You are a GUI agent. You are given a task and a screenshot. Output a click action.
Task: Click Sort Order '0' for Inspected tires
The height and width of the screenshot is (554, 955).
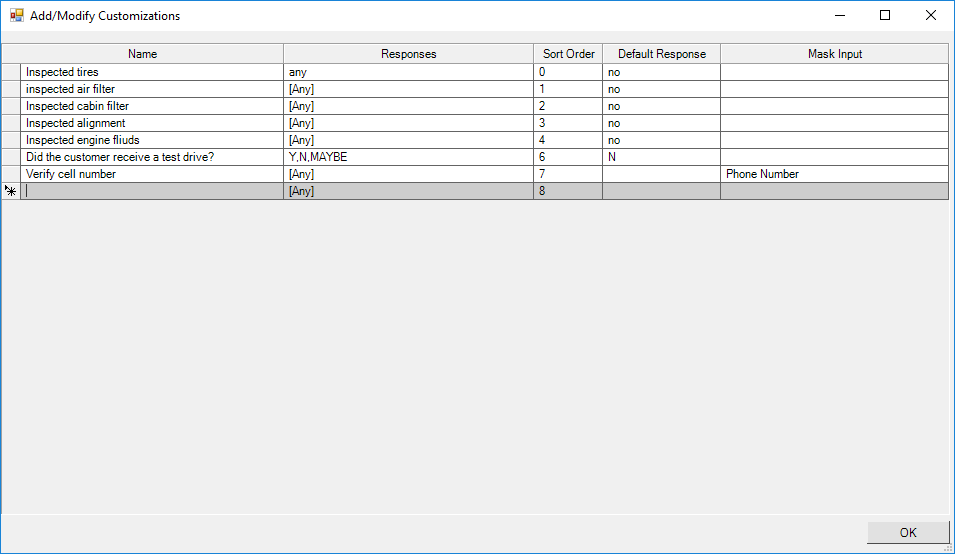(x=568, y=72)
